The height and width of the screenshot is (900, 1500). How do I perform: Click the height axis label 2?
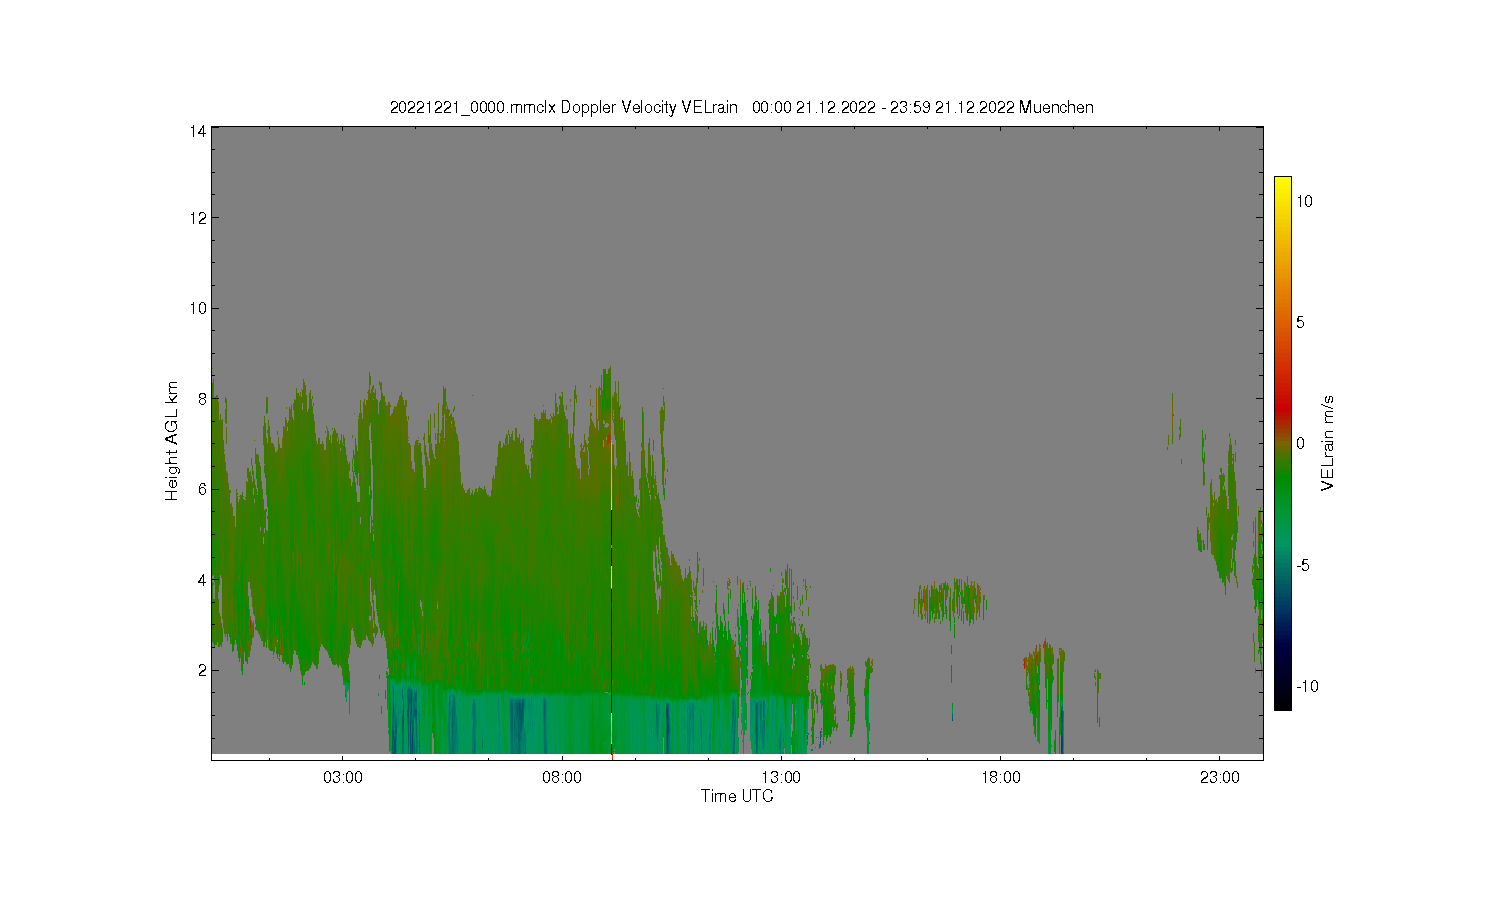[x=202, y=670]
